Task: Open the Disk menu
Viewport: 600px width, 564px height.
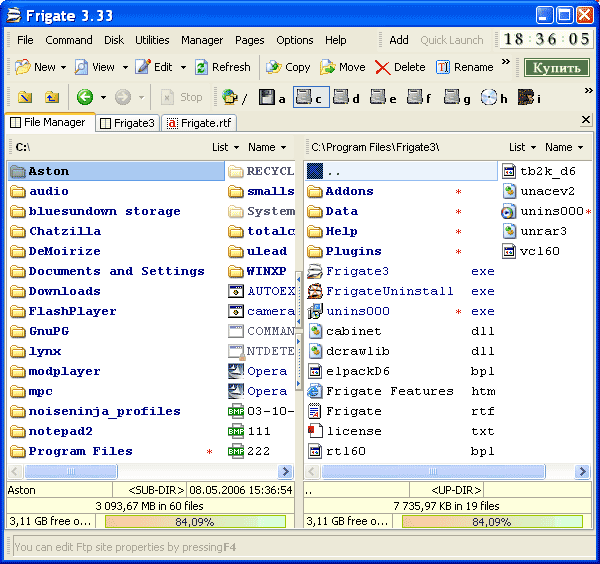Action: 114,40
